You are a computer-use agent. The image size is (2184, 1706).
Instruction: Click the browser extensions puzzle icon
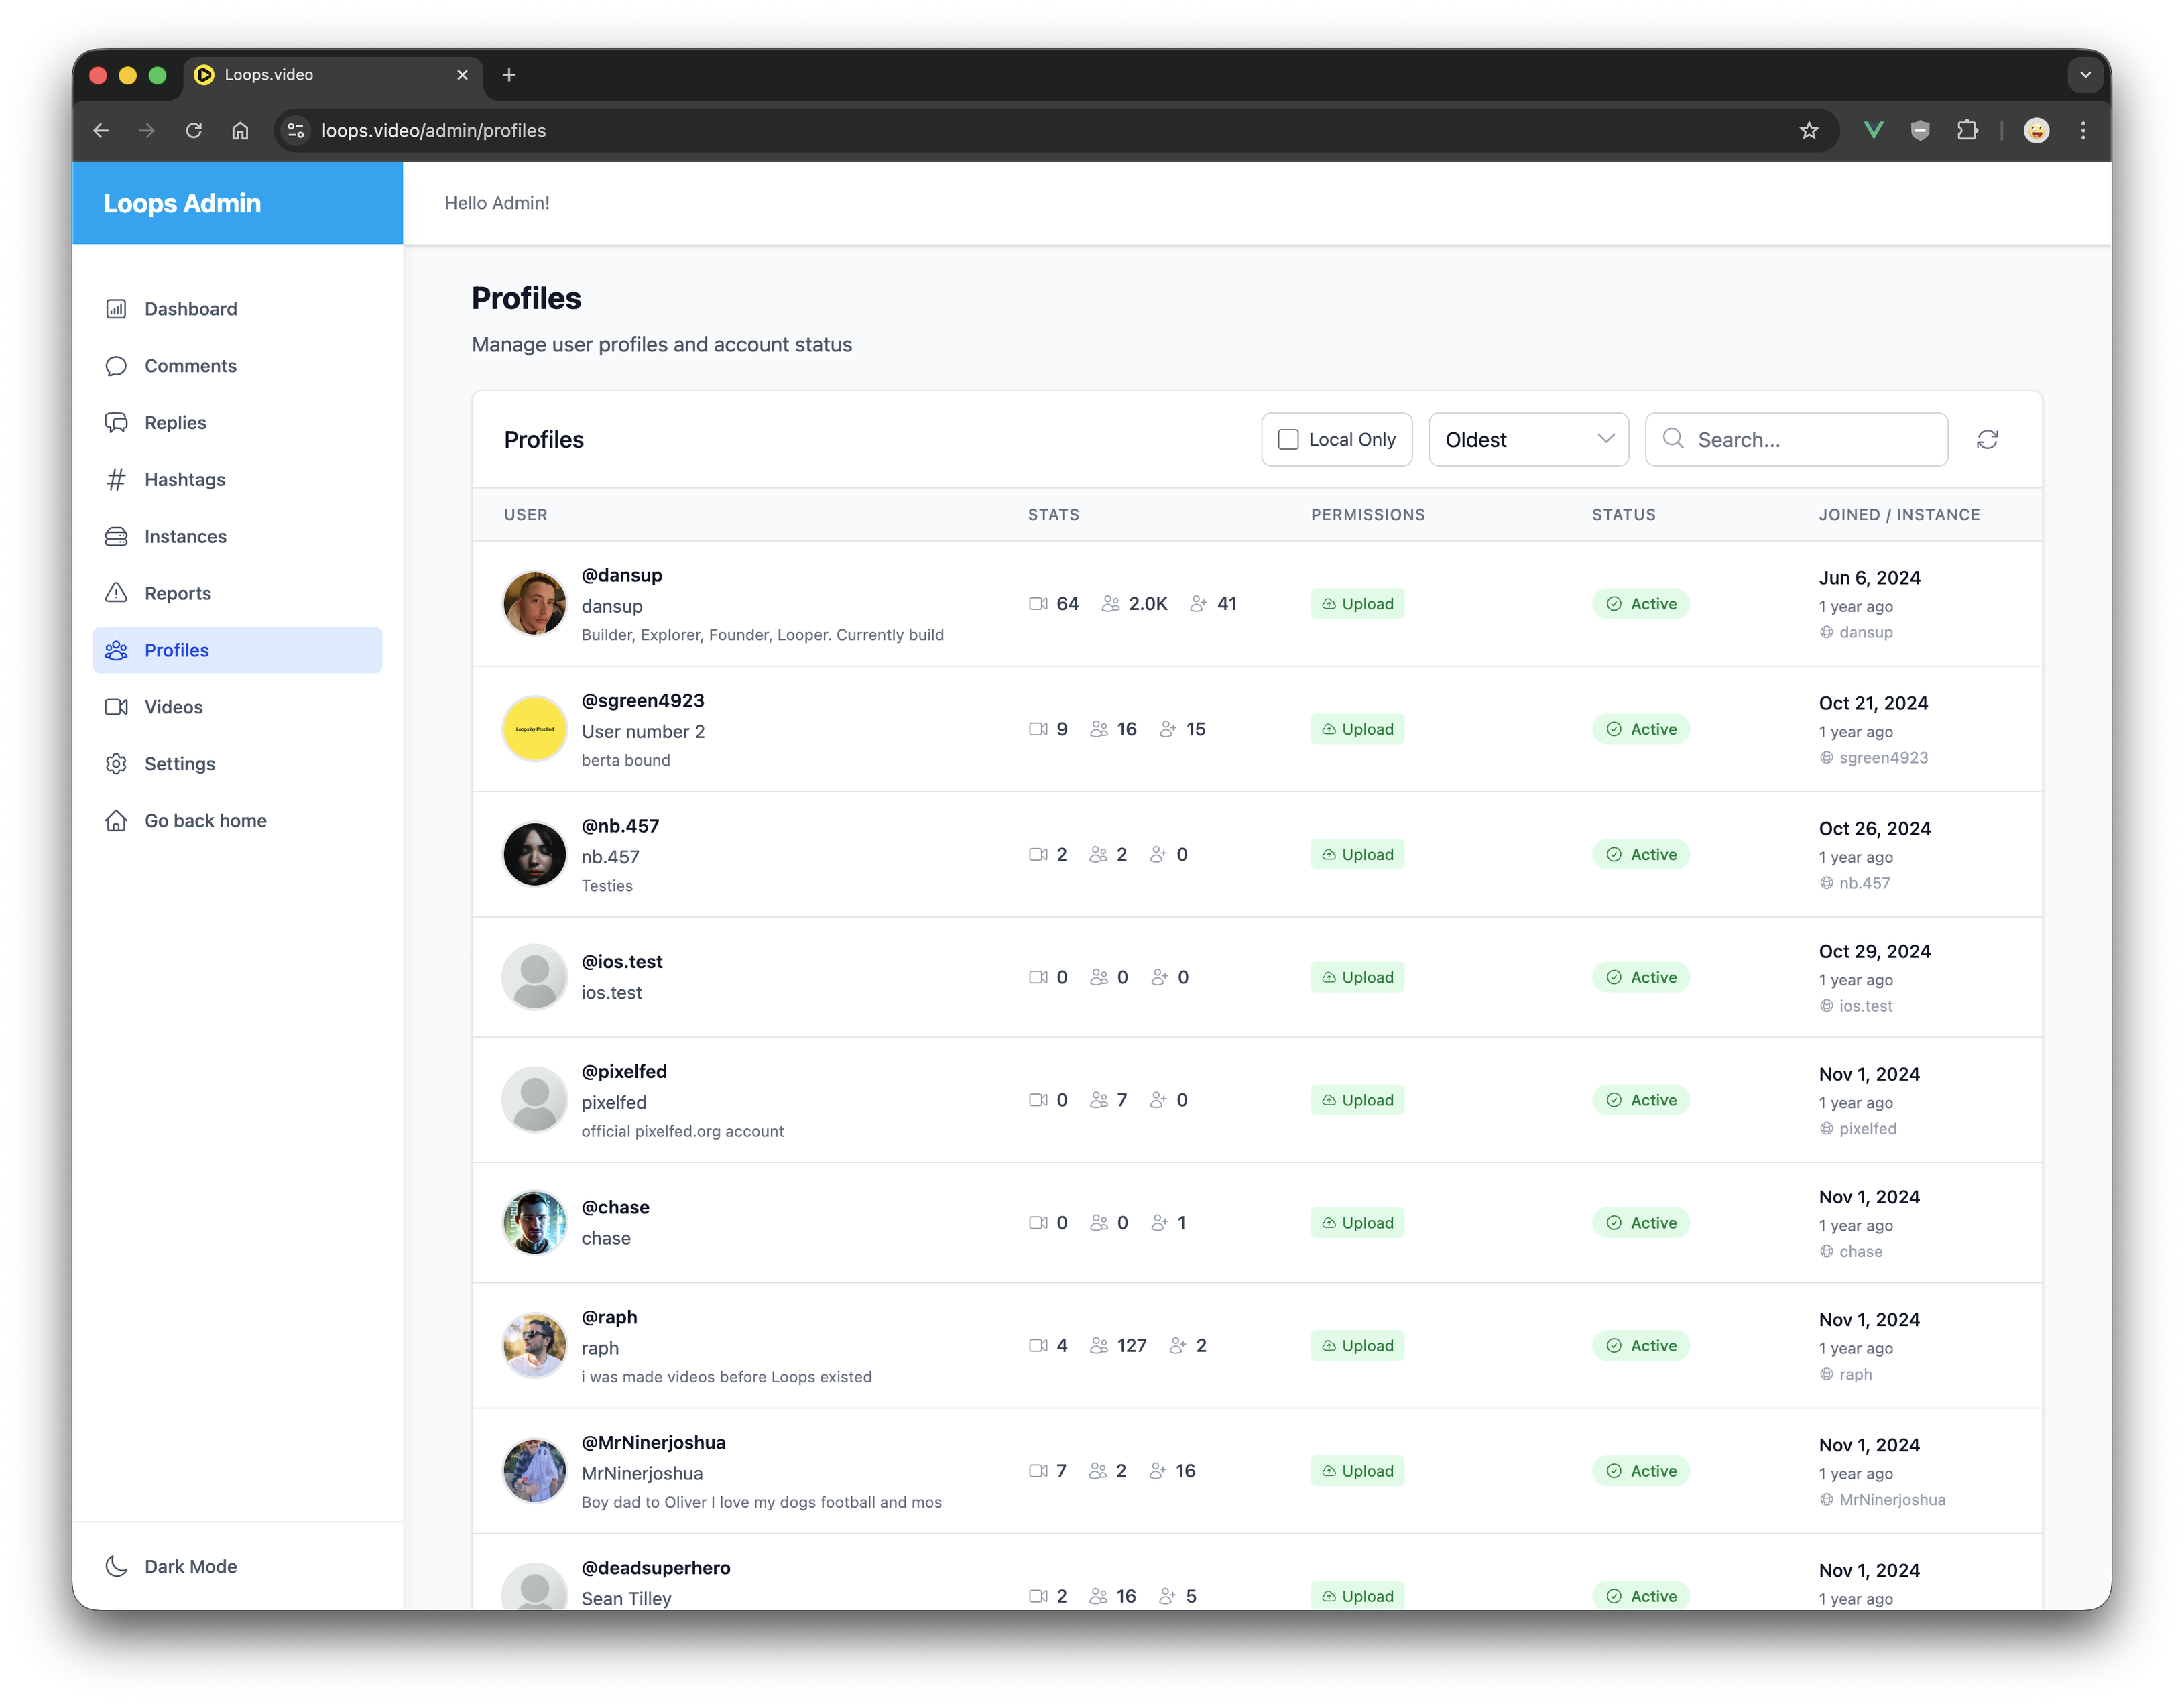tap(1967, 131)
